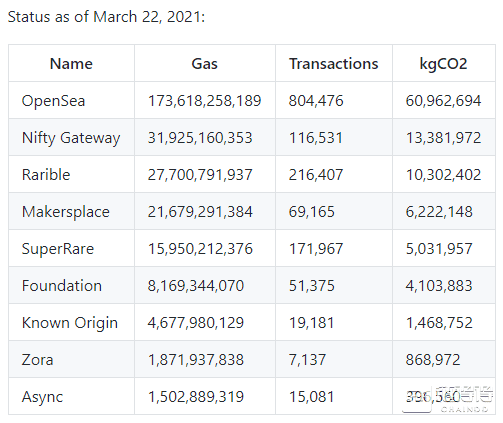Click the gas value 4,677,980,129
The height and width of the screenshot is (423, 503).
click(196, 323)
